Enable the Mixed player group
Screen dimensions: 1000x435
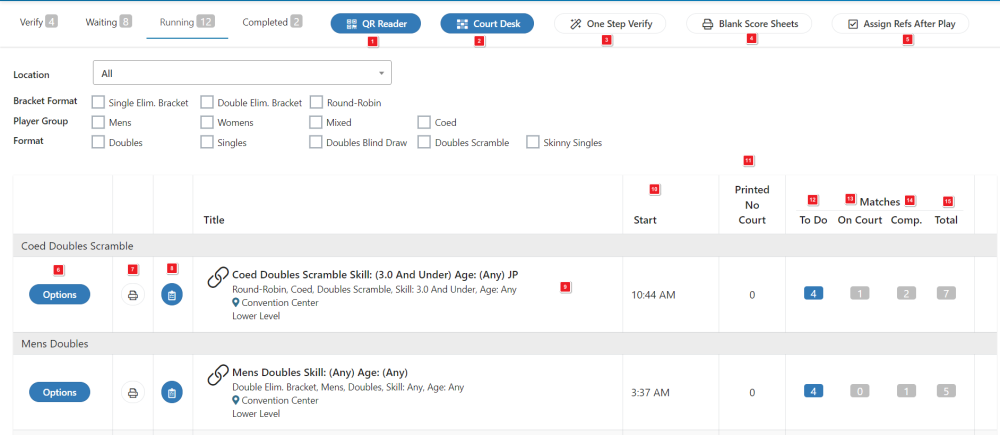click(x=316, y=122)
